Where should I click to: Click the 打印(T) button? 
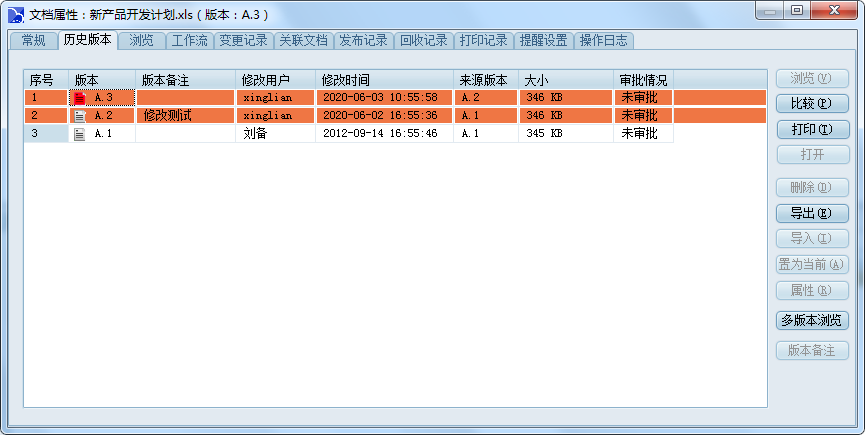tap(812, 129)
